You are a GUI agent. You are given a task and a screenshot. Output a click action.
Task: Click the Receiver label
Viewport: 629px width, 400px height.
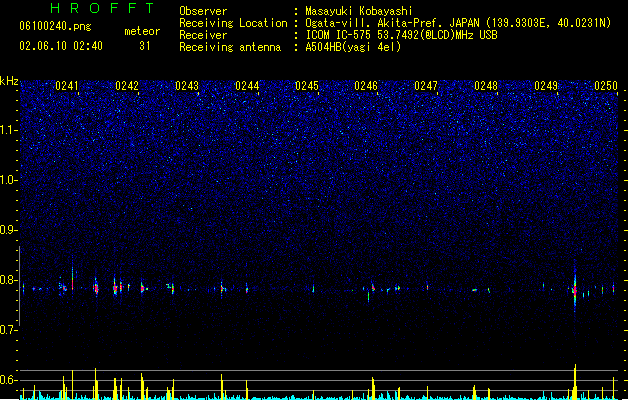tap(203, 35)
